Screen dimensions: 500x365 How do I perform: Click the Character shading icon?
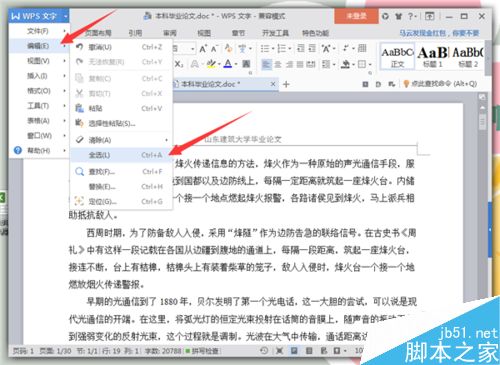[x=246, y=64]
